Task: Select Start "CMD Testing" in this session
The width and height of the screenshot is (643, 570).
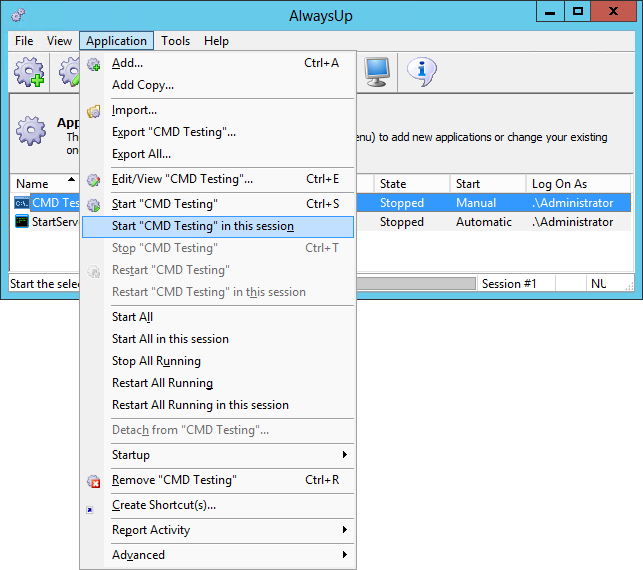Action: pos(218,226)
